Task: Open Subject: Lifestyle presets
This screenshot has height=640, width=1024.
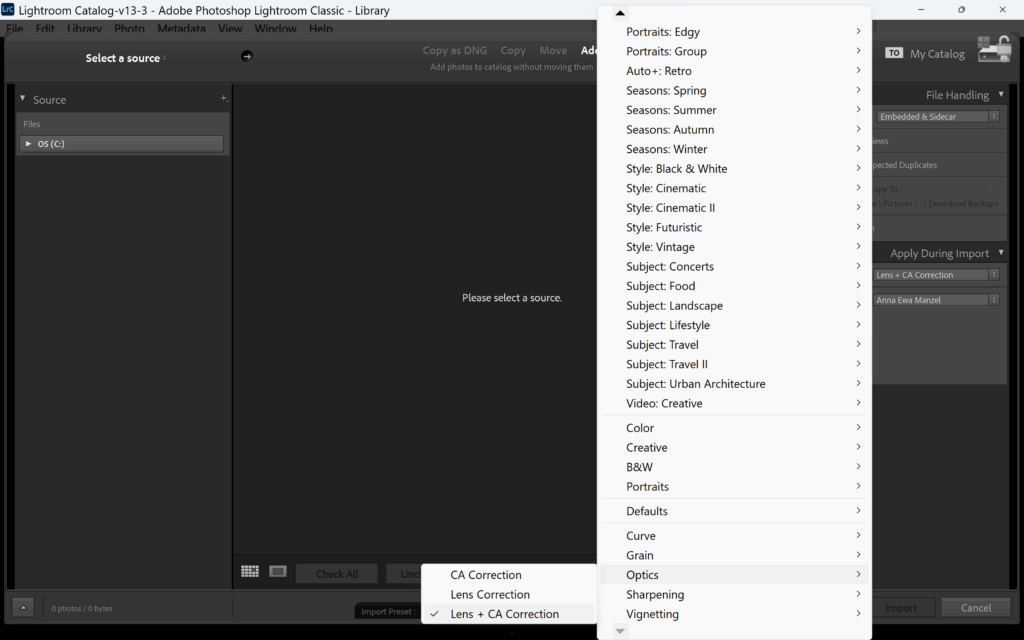Action: [x=734, y=325]
